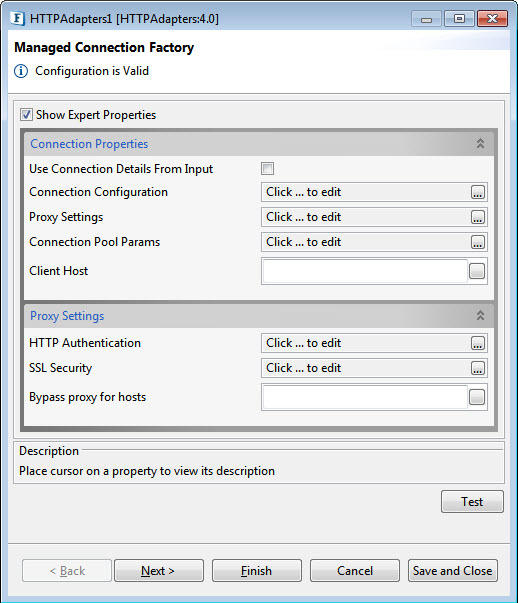Click small button beside Client Host field
518x603 pixels.
click(477, 271)
